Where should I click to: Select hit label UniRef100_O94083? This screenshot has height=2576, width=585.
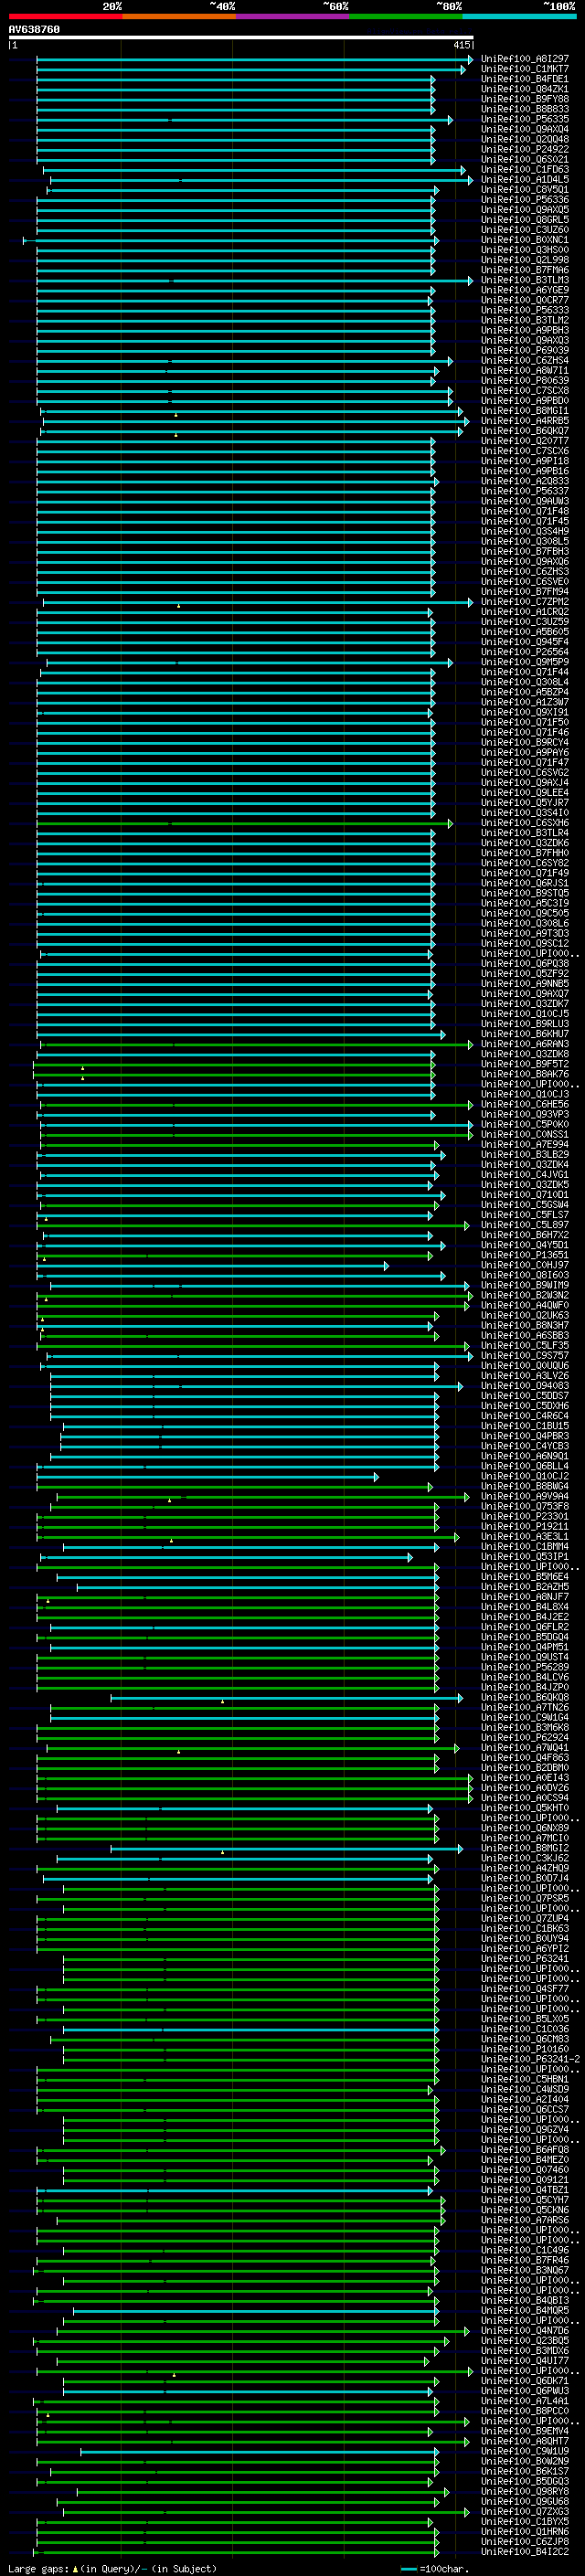pos(524,1386)
